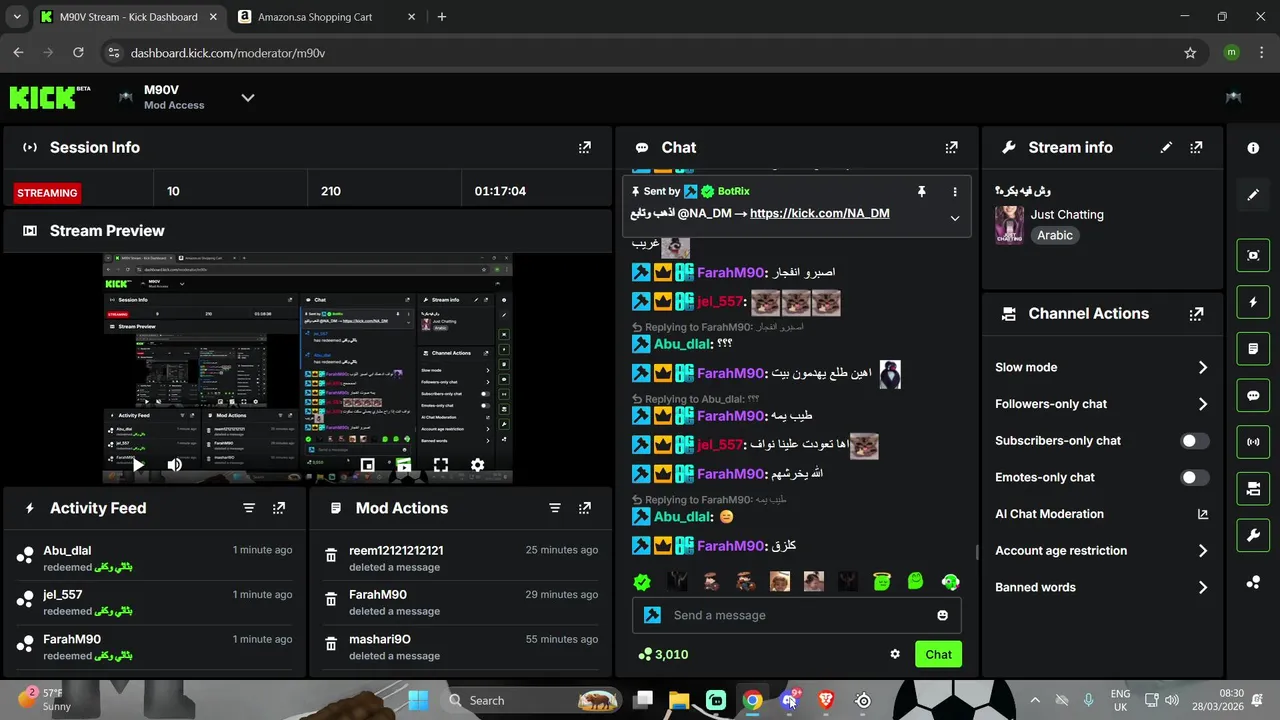Toggle Activity Feed widget (lightning) in sidebar

point(1253,302)
